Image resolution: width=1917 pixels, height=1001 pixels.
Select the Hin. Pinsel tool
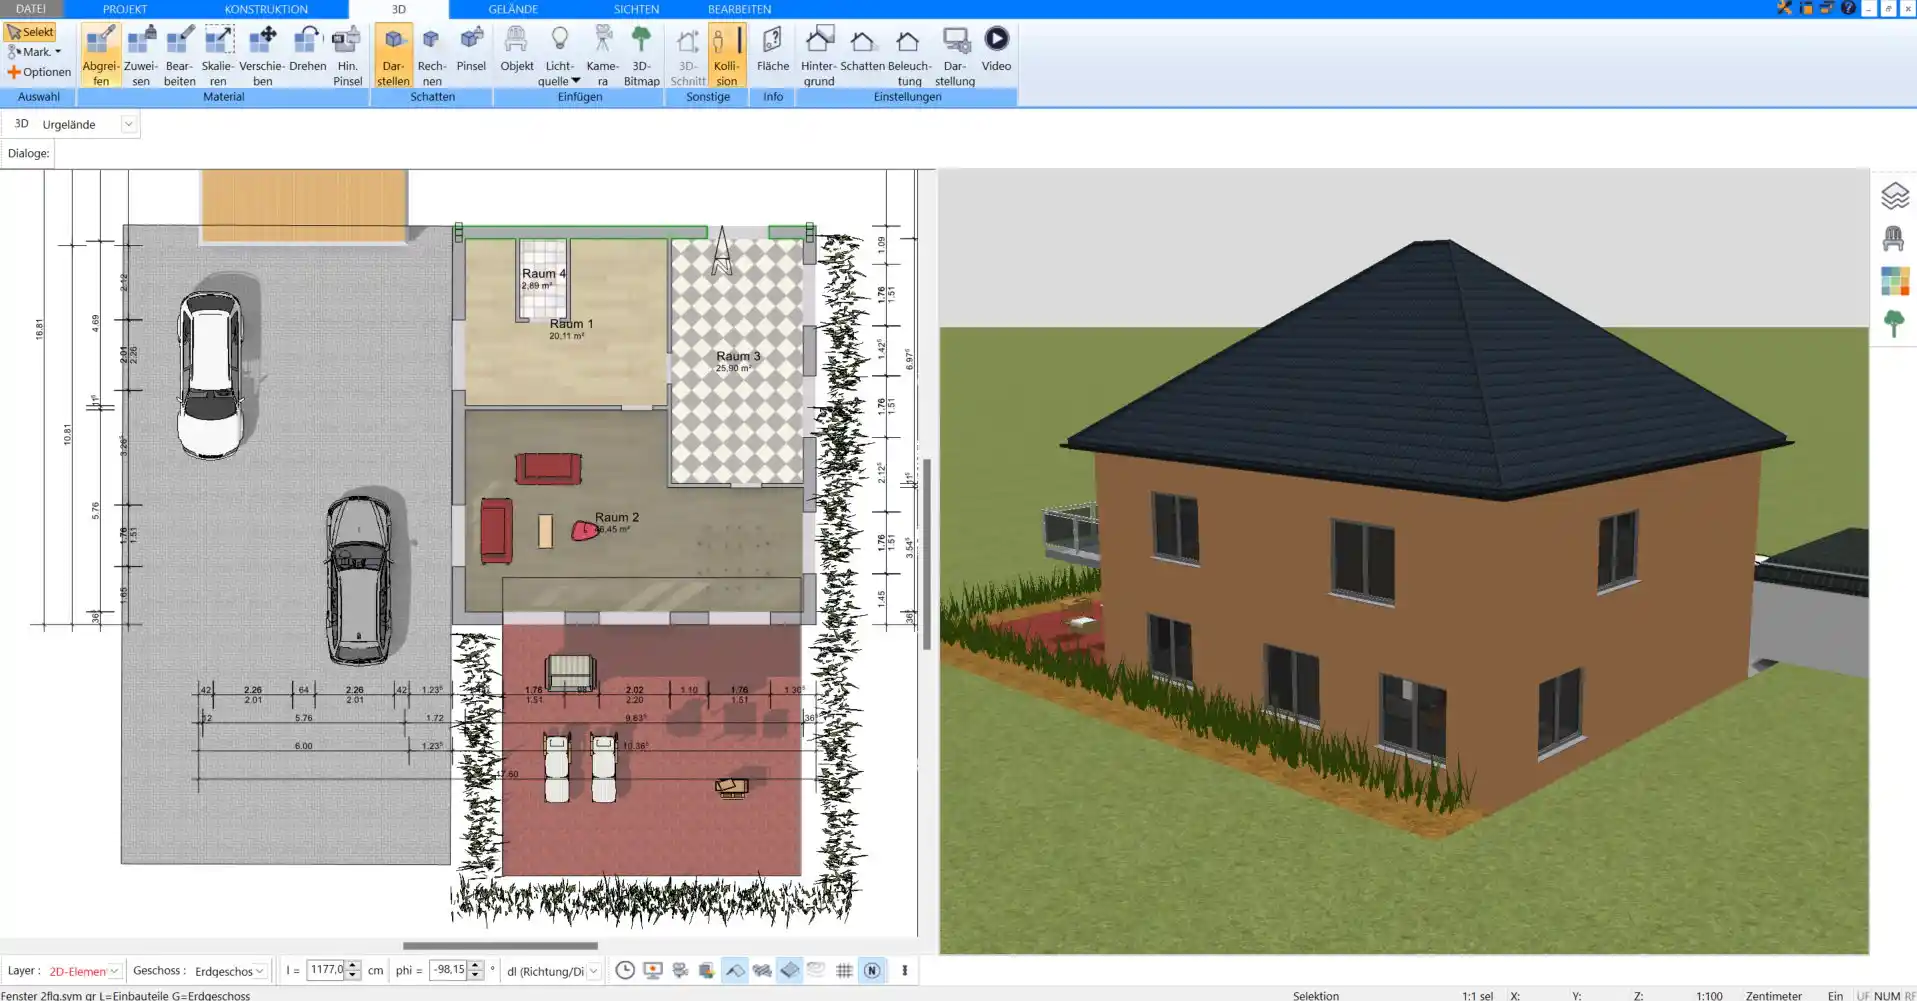pyautogui.click(x=347, y=56)
